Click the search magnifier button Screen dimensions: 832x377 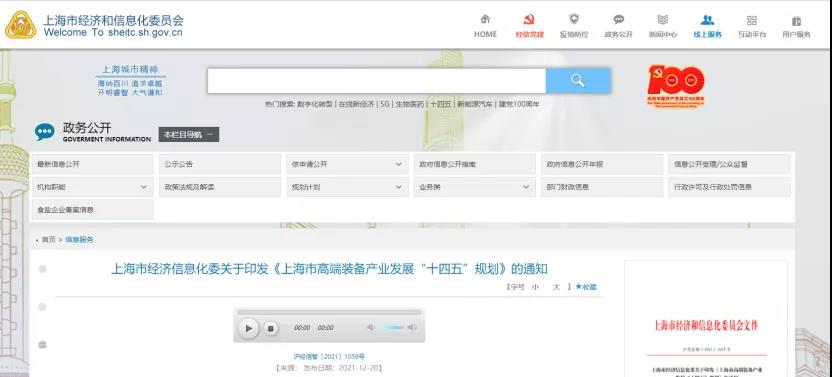coord(578,81)
